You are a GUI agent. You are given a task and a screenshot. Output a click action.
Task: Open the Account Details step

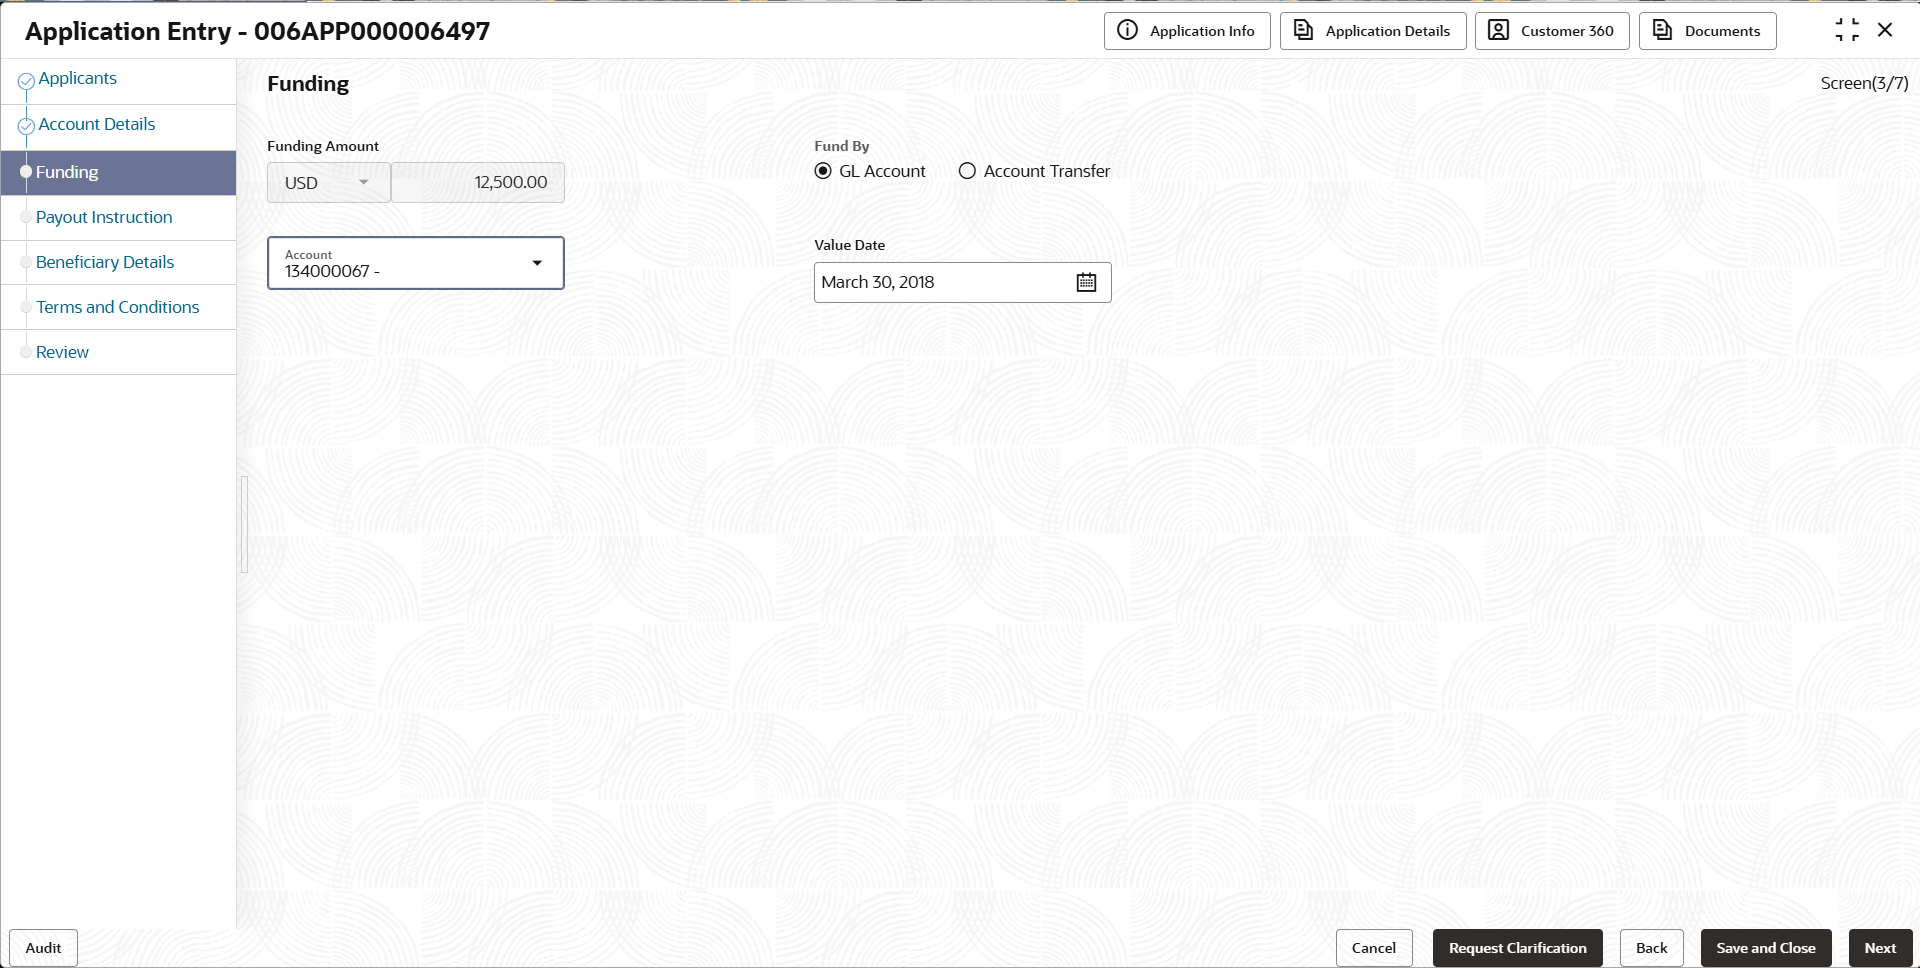click(x=97, y=124)
